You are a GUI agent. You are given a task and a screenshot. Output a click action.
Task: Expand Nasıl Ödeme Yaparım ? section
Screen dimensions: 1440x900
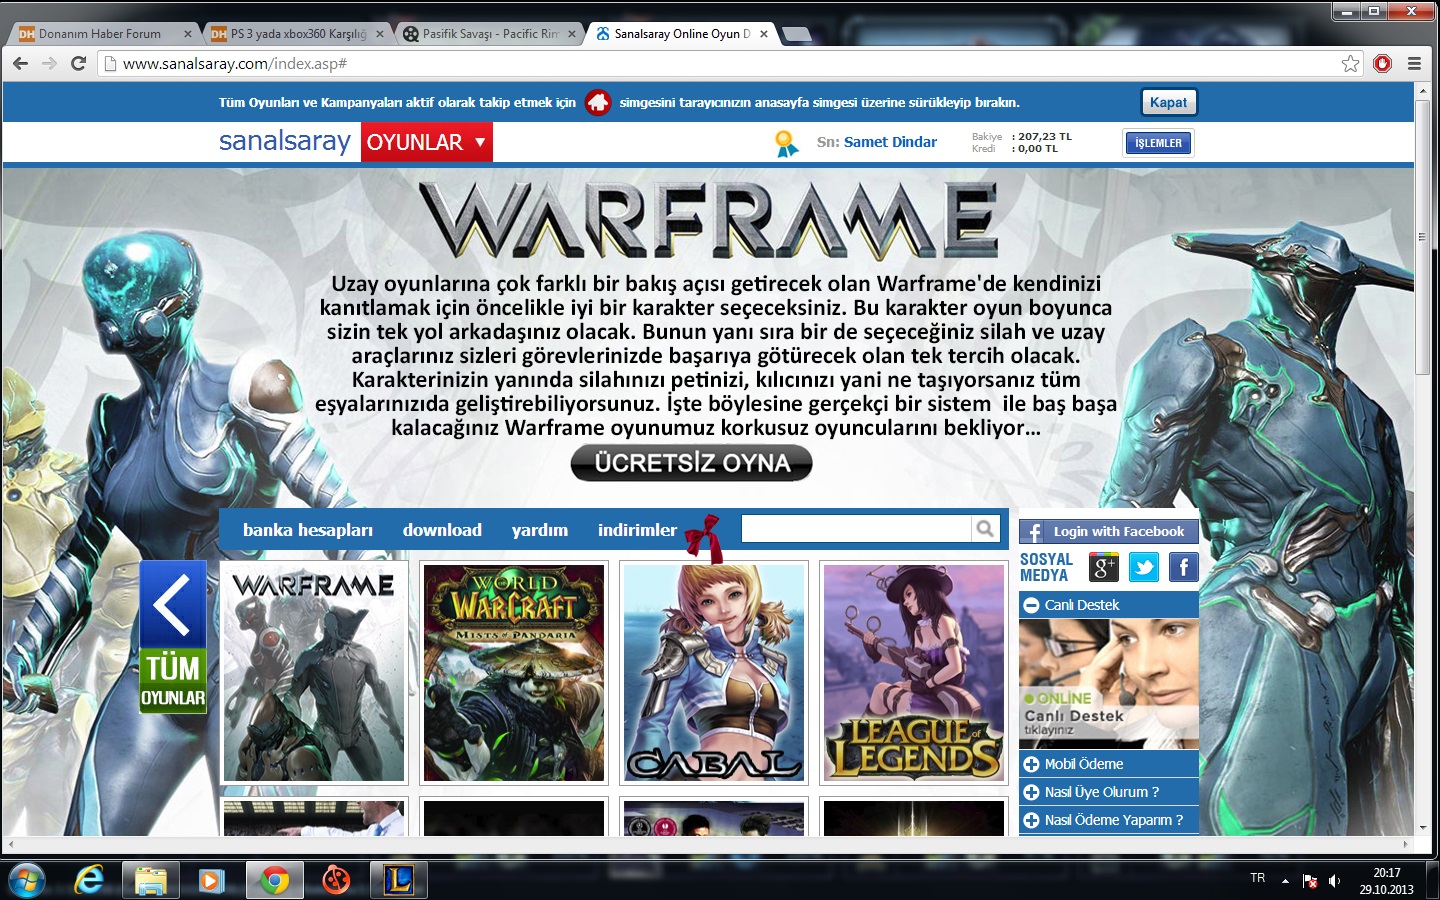coord(1031,820)
